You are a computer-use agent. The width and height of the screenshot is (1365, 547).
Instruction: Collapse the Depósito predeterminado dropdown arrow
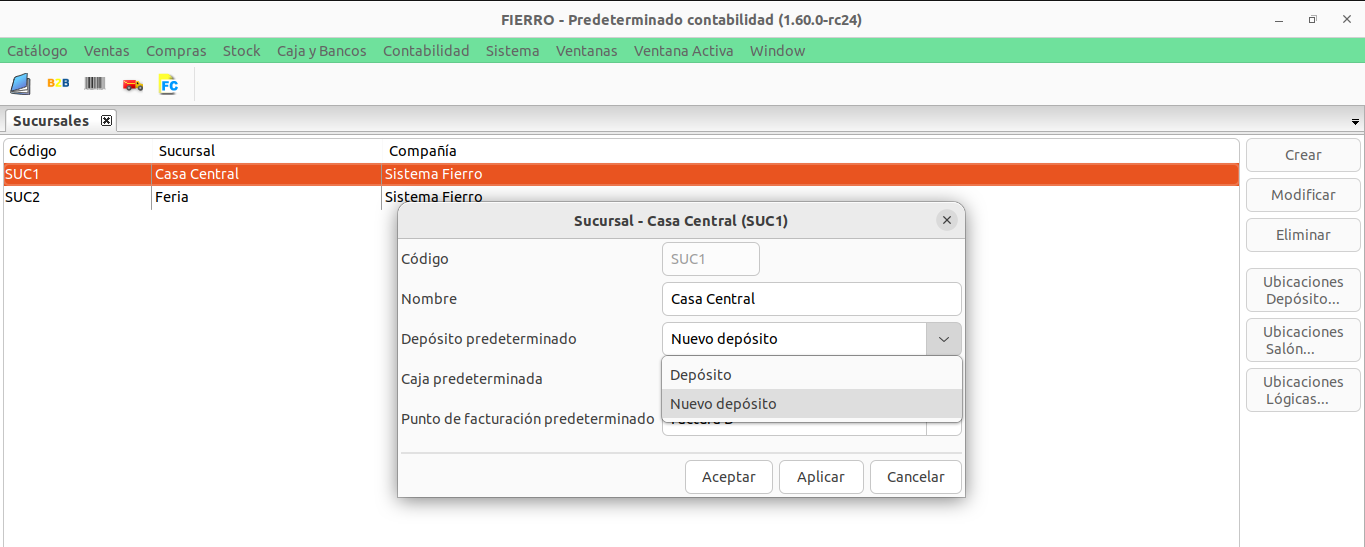(943, 339)
